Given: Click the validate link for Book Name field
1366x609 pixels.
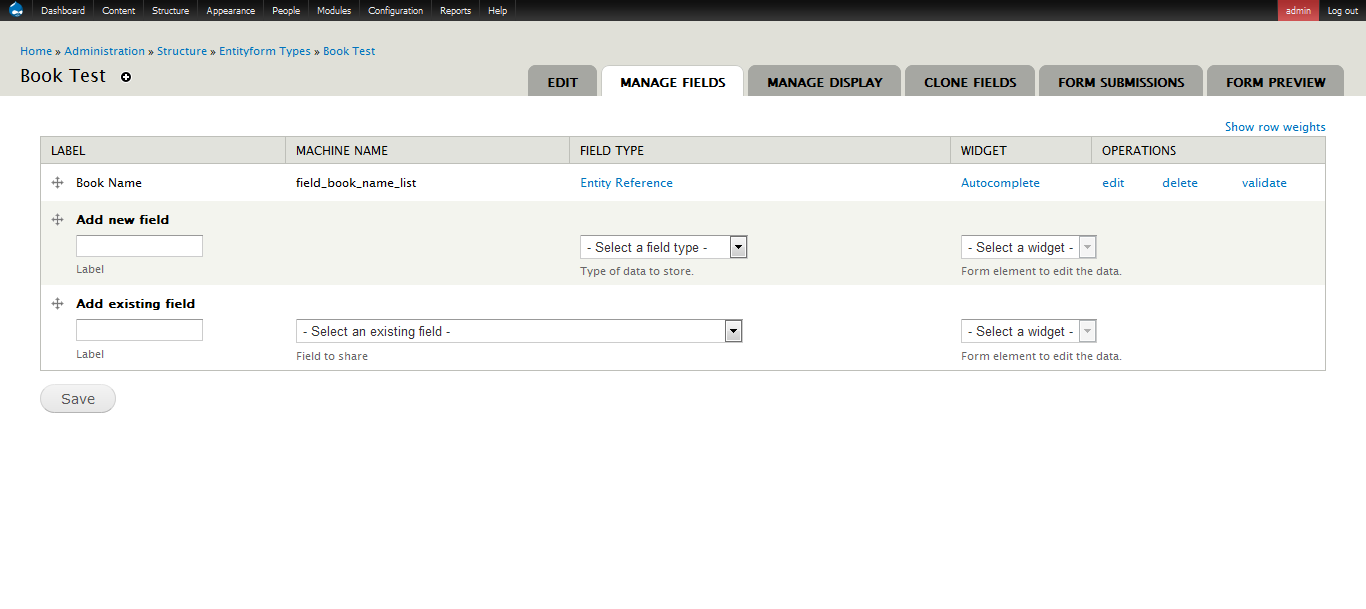Looking at the screenshot, I should click(1264, 183).
